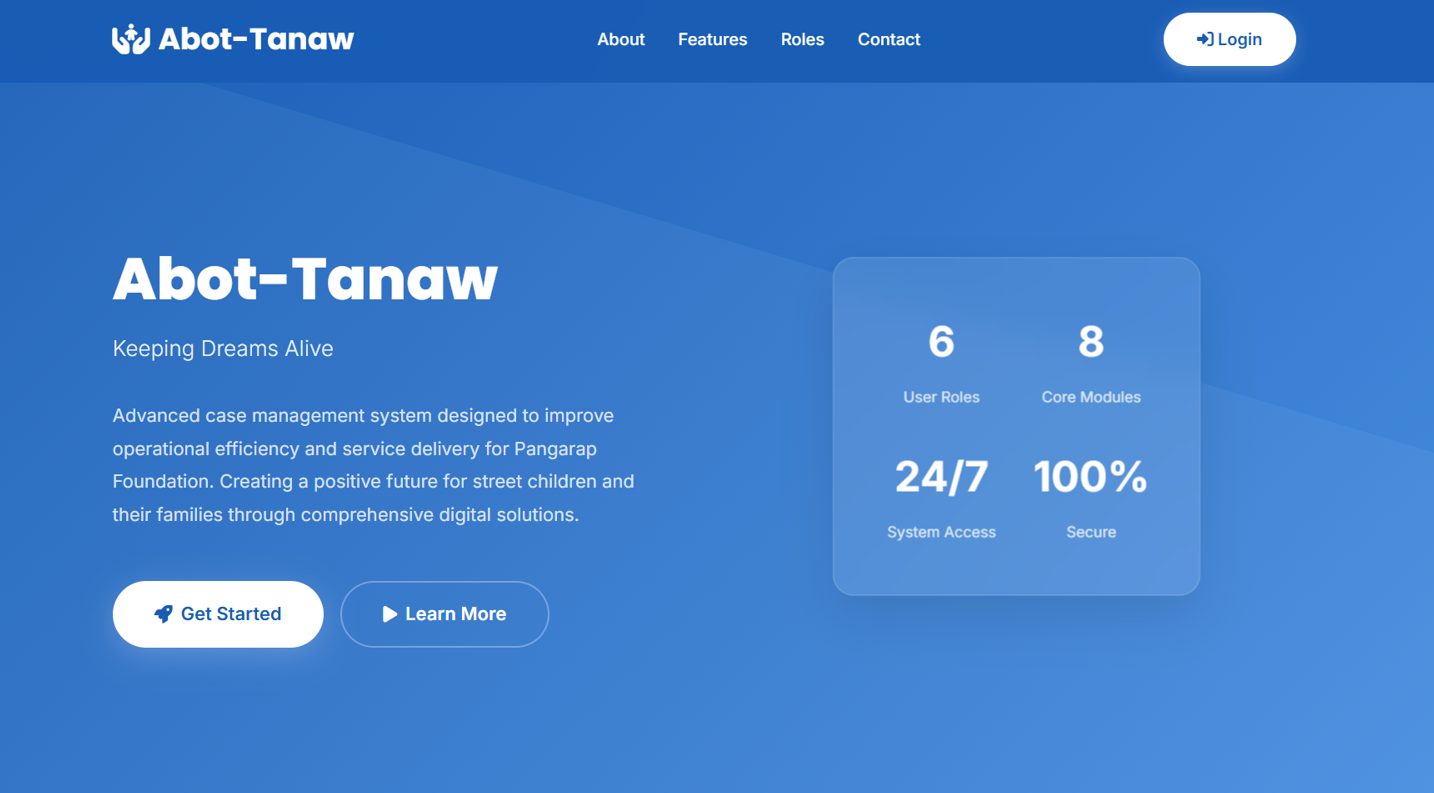Select the Abot-Tanaw hero heading
Screen dimensions: 1434x793
pyautogui.click(x=304, y=280)
